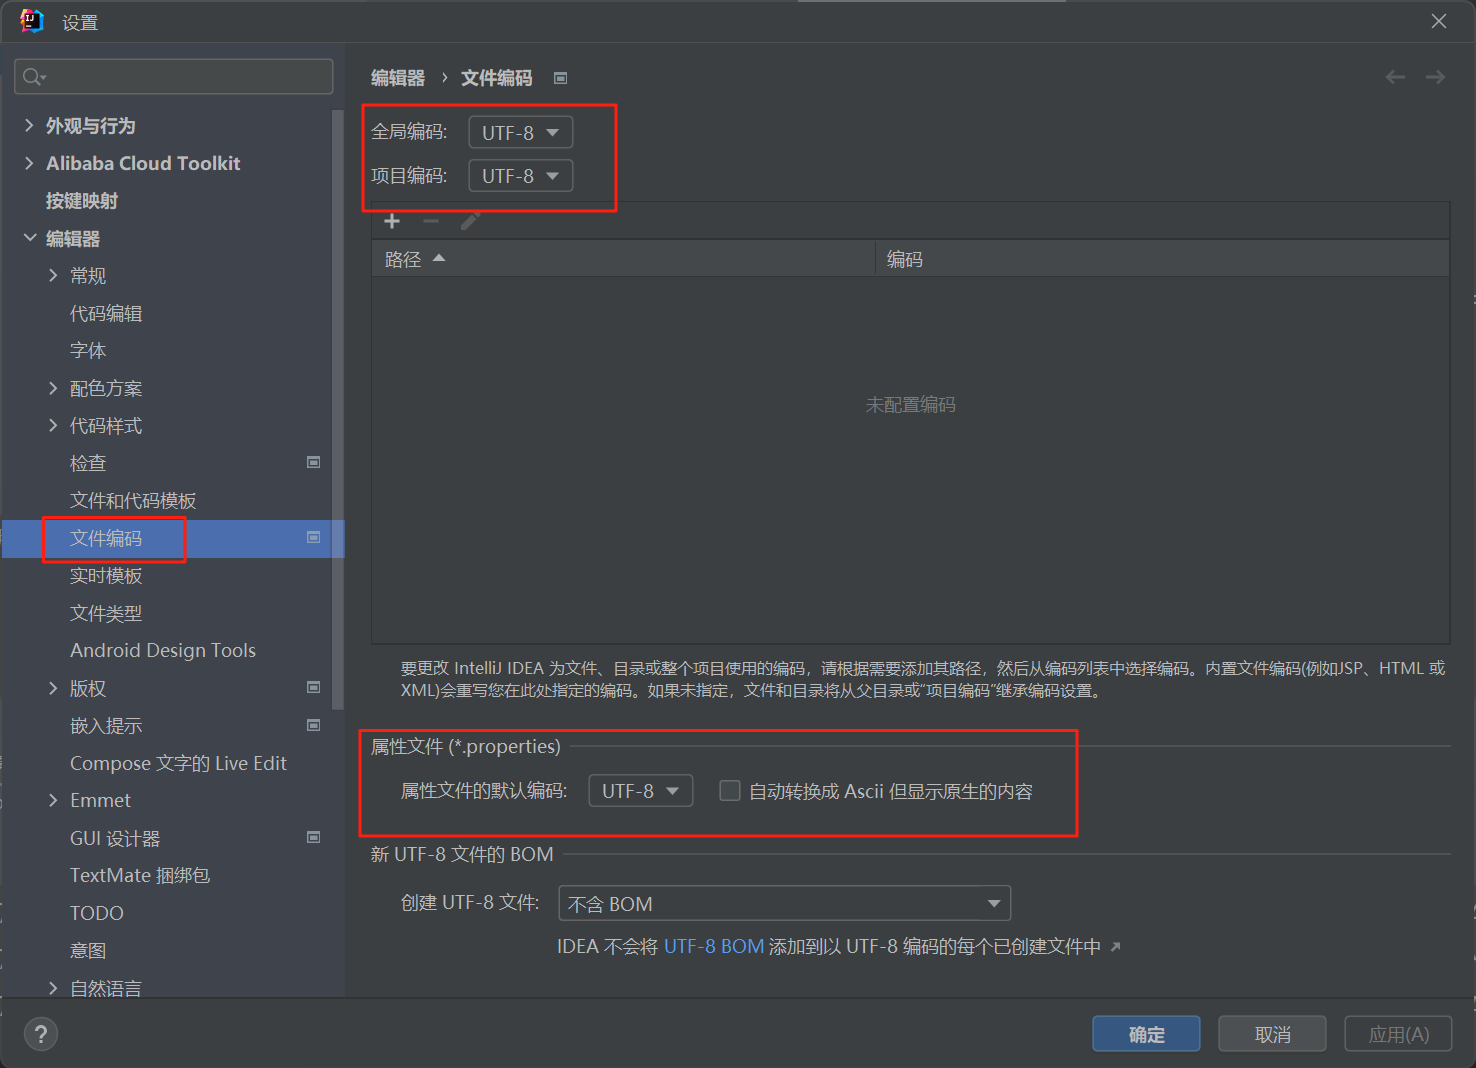The width and height of the screenshot is (1476, 1068).
Task: Expand the 外观与行为 tree node
Action: coord(29,125)
